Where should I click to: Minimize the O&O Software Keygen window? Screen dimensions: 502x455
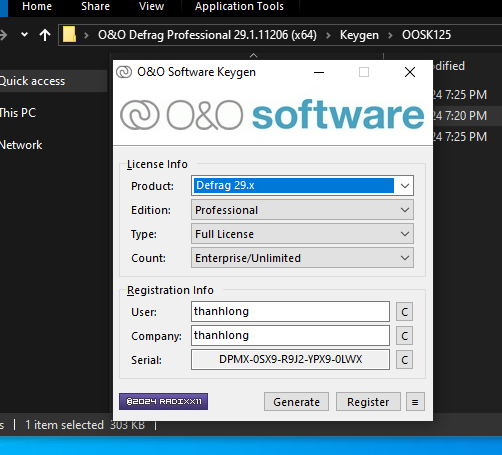click(319, 72)
